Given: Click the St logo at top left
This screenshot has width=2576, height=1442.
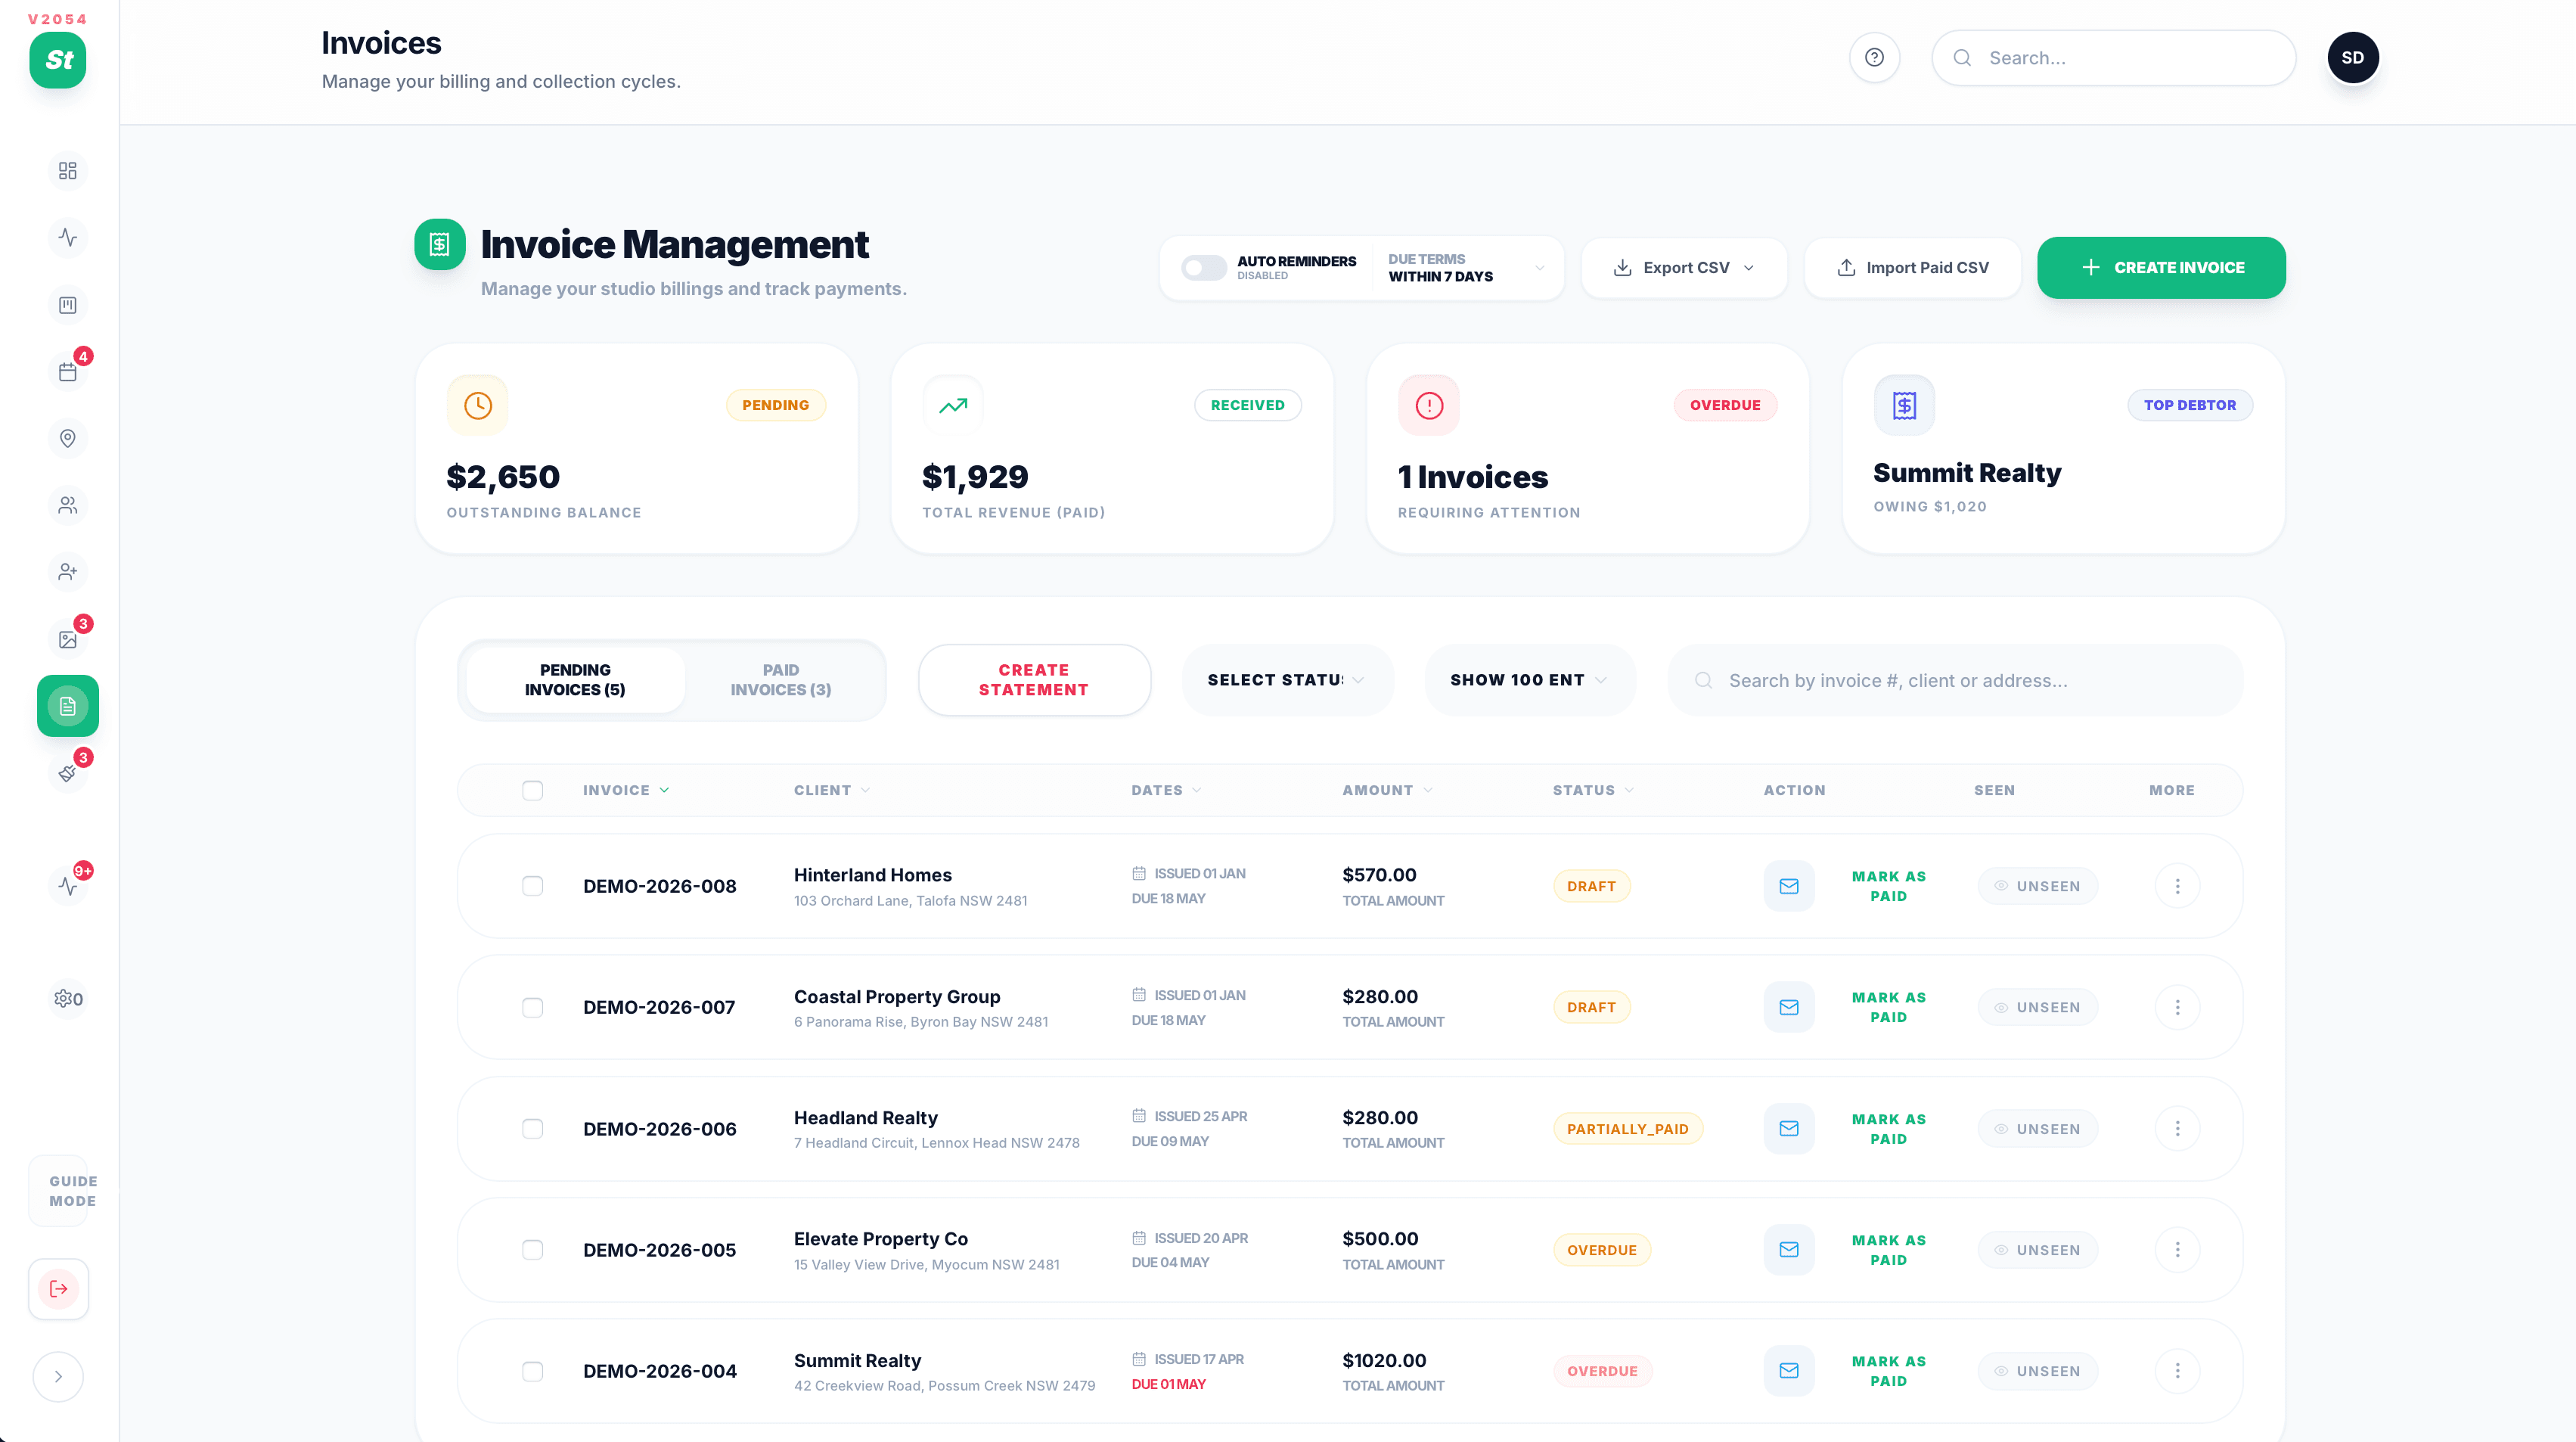Looking at the screenshot, I should (x=58, y=60).
